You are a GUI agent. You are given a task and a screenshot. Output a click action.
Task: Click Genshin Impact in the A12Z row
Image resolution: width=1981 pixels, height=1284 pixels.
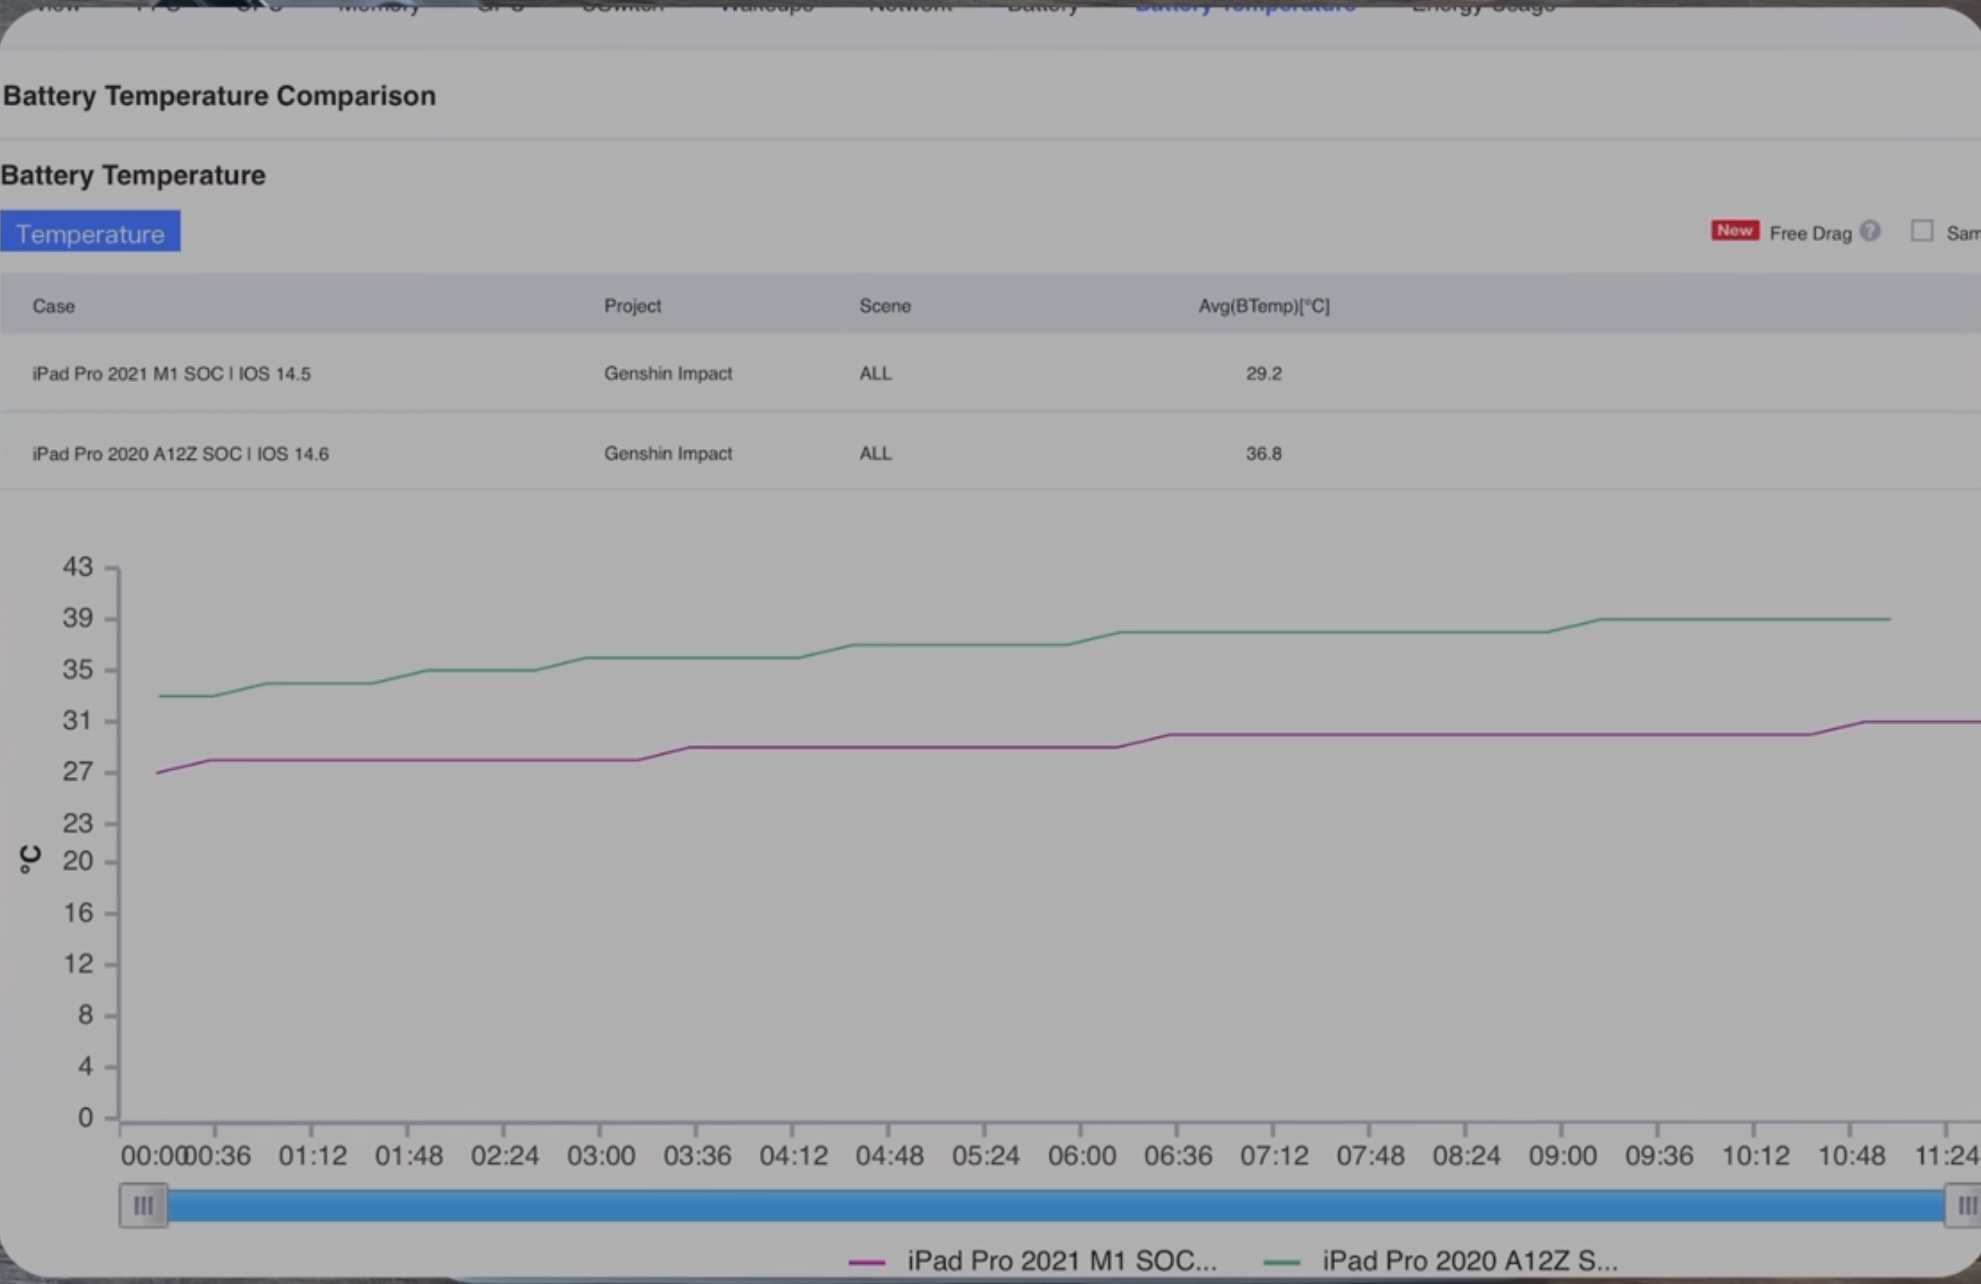pos(667,454)
